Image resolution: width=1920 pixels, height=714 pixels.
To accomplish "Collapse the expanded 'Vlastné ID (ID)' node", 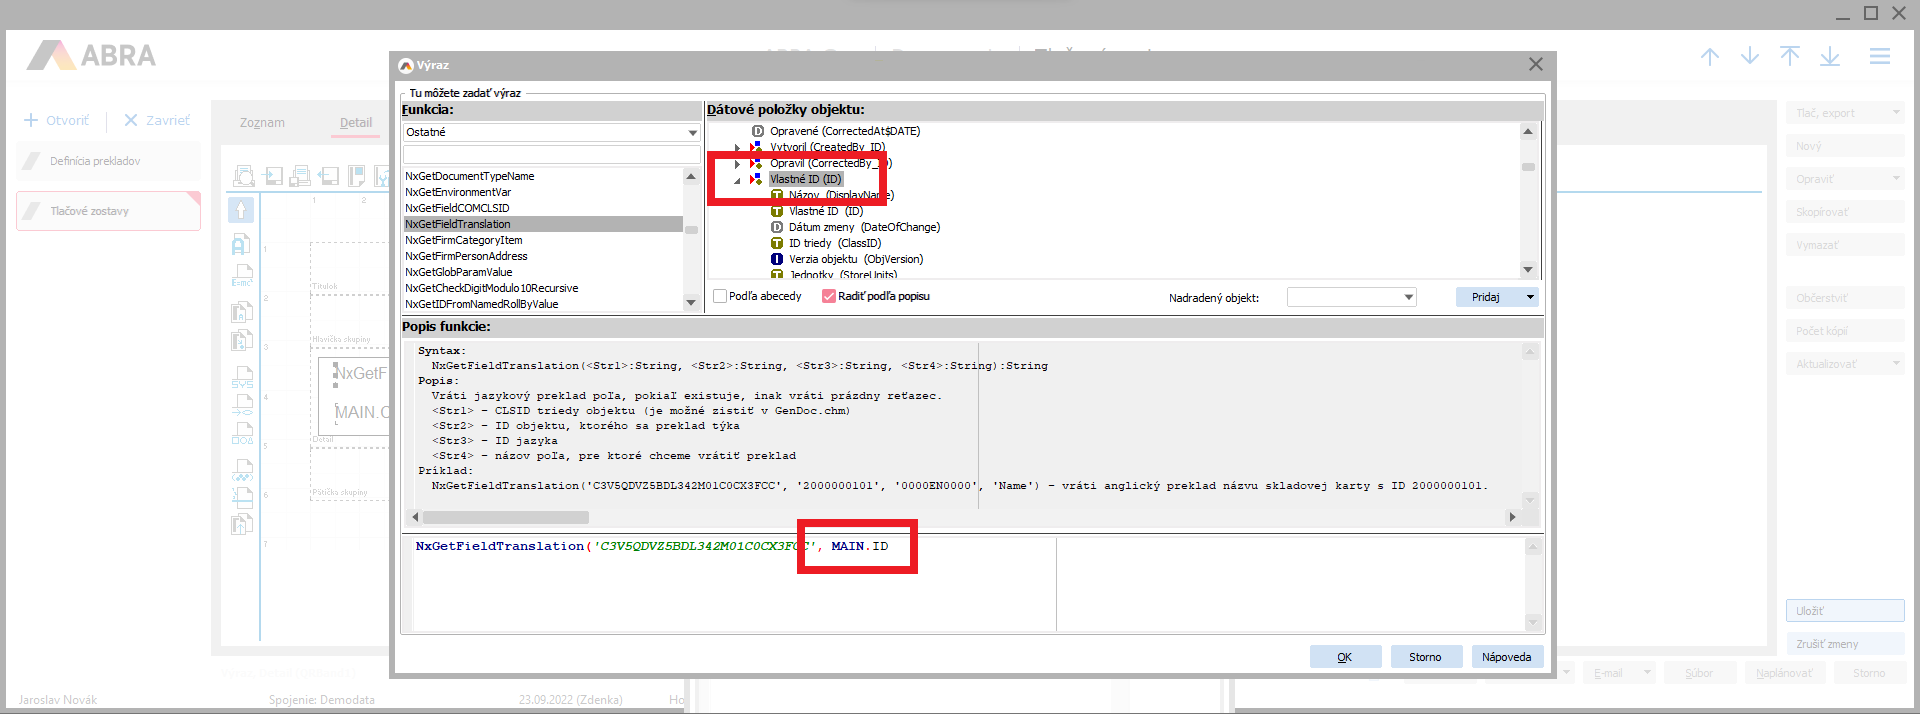I will point(738,180).
